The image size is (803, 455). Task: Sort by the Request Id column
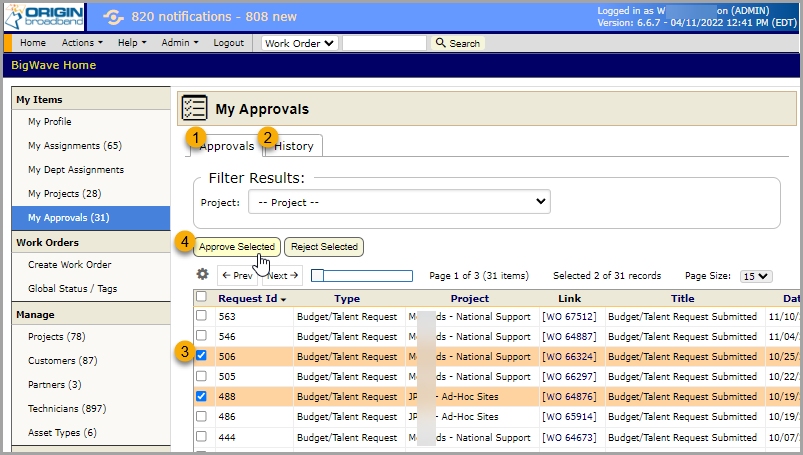tap(251, 298)
